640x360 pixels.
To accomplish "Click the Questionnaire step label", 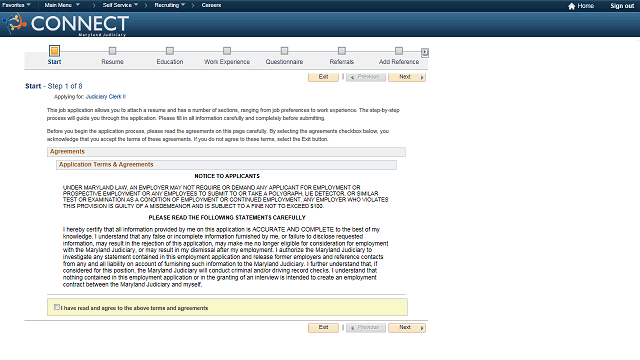I will click(284, 62).
